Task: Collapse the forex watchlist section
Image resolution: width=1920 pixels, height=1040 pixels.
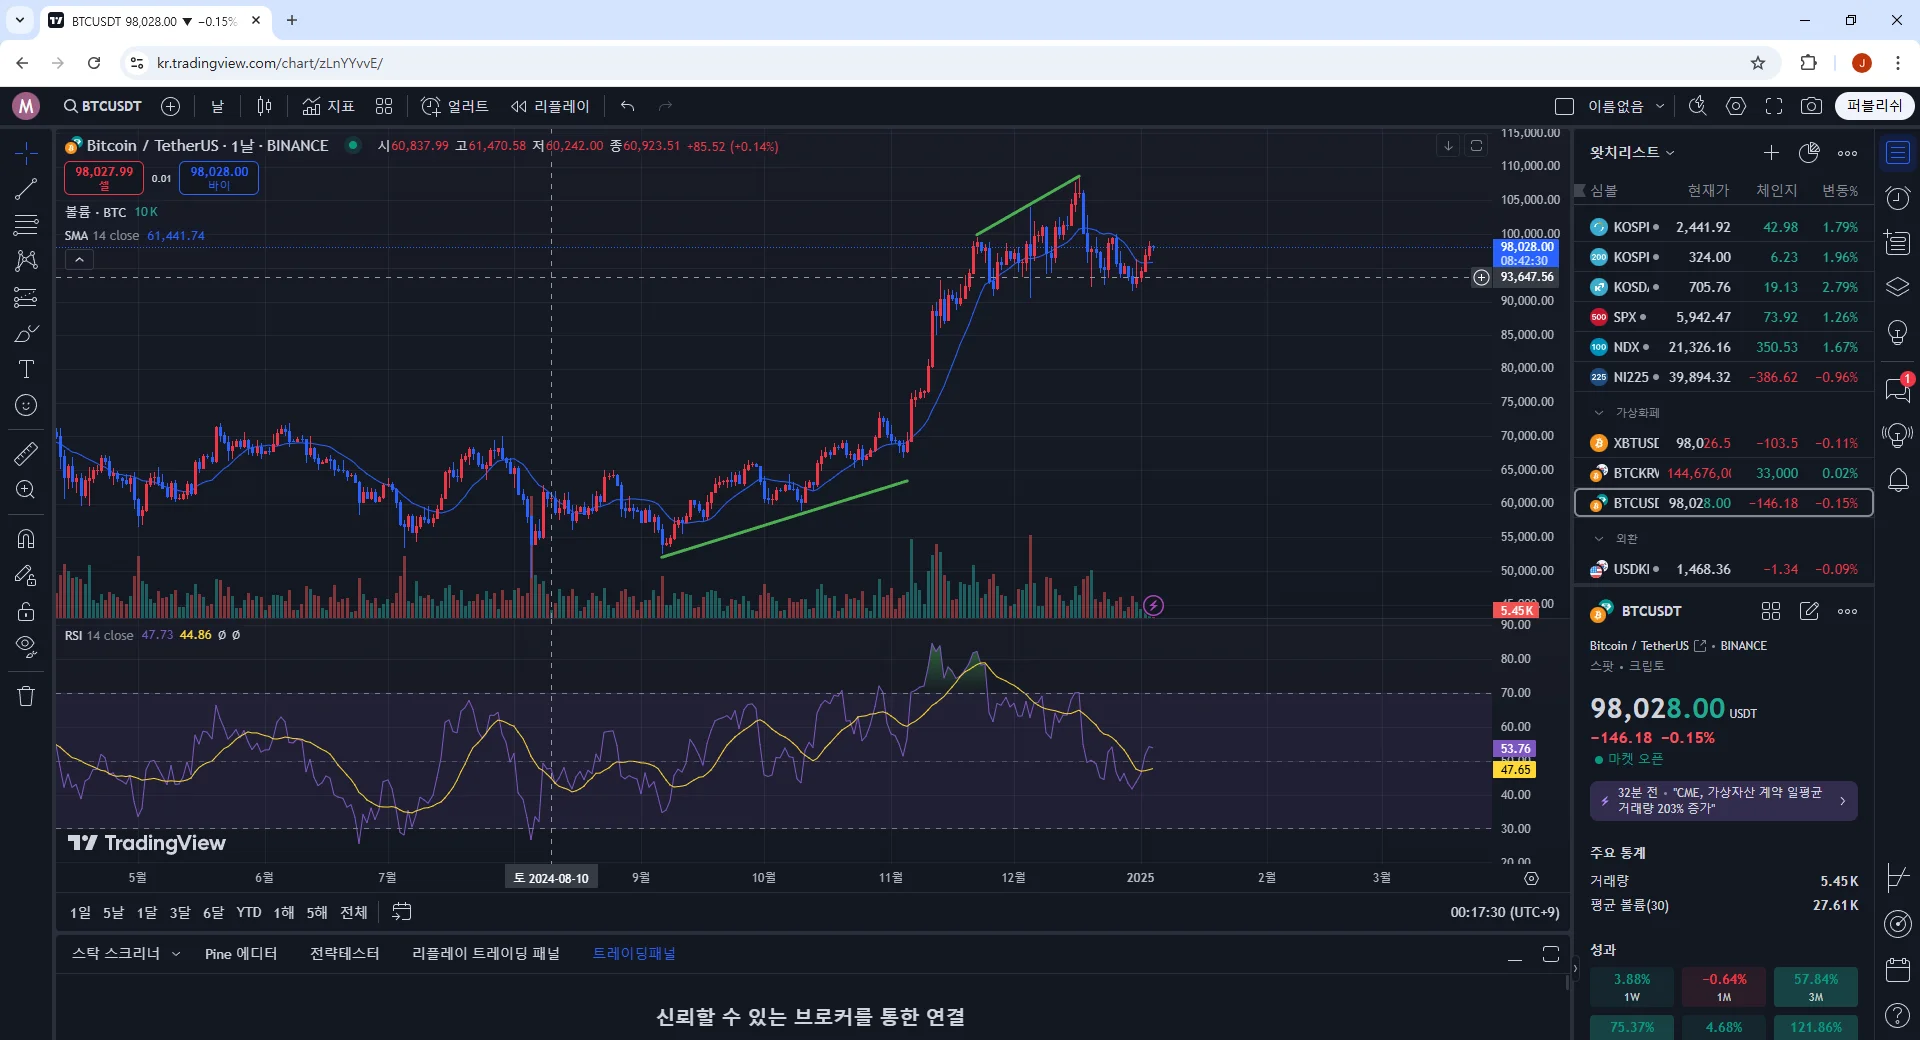Action: pyautogui.click(x=1598, y=539)
